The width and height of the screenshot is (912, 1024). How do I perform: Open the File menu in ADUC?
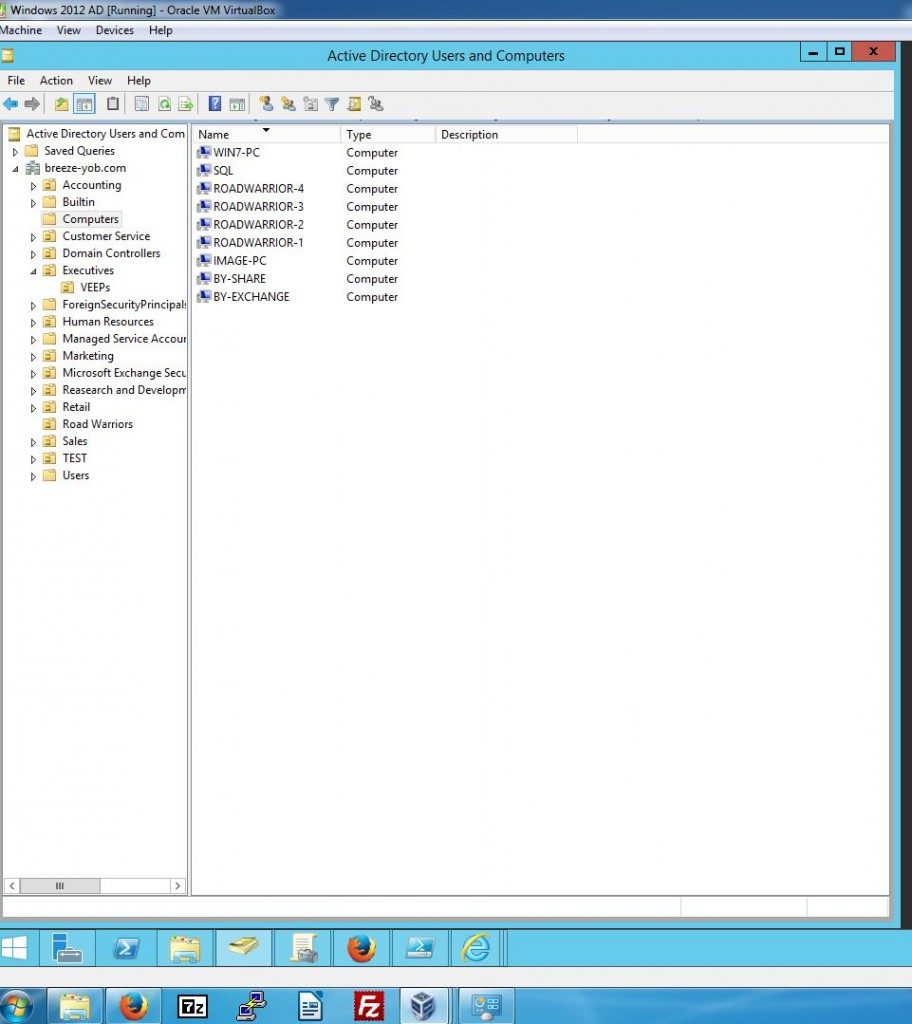(16, 80)
